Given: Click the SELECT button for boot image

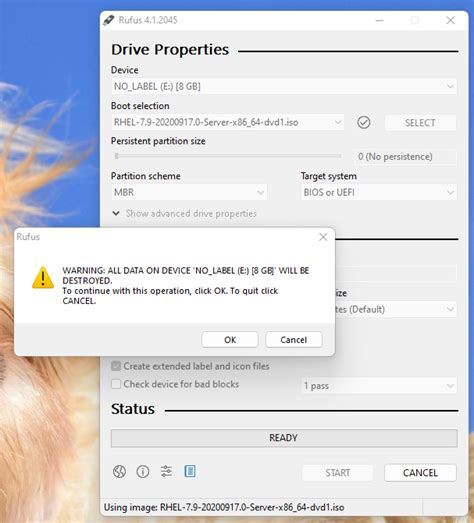Looking at the screenshot, I should pos(420,123).
